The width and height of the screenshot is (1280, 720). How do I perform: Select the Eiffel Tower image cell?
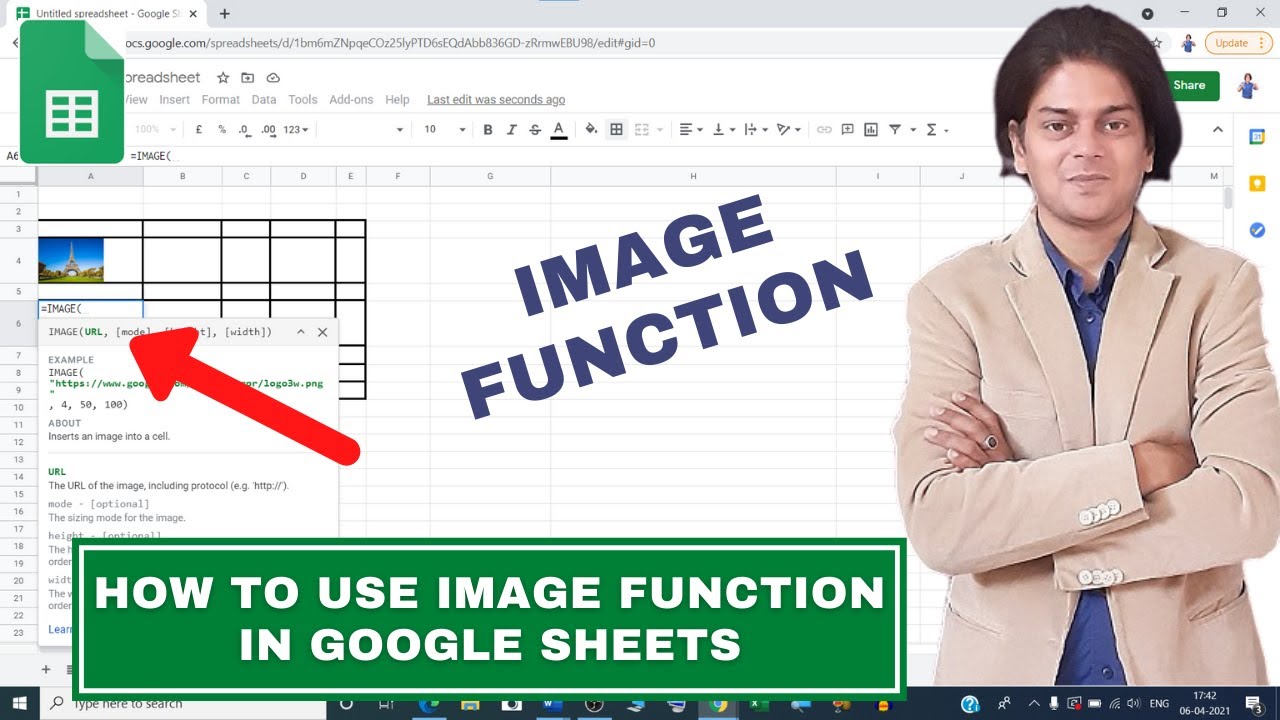pos(90,260)
